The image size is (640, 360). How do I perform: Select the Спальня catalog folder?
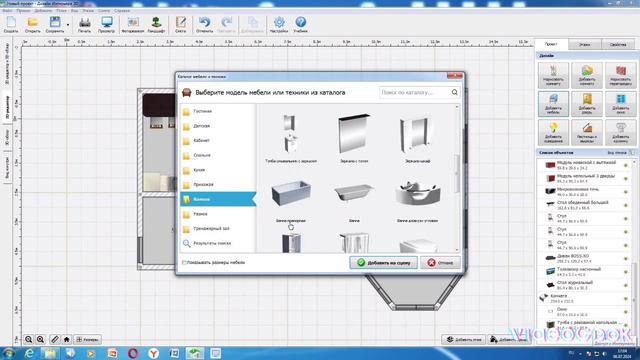click(218, 155)
